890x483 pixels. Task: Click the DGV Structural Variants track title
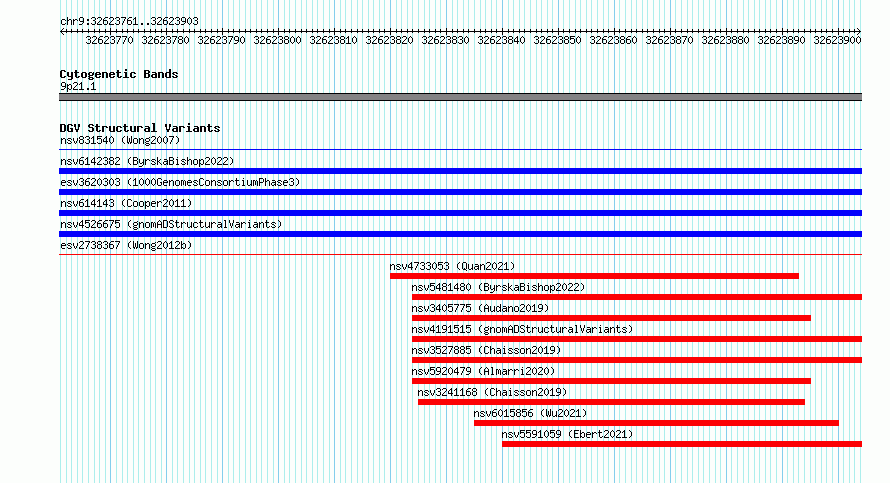tap(140, 128)
